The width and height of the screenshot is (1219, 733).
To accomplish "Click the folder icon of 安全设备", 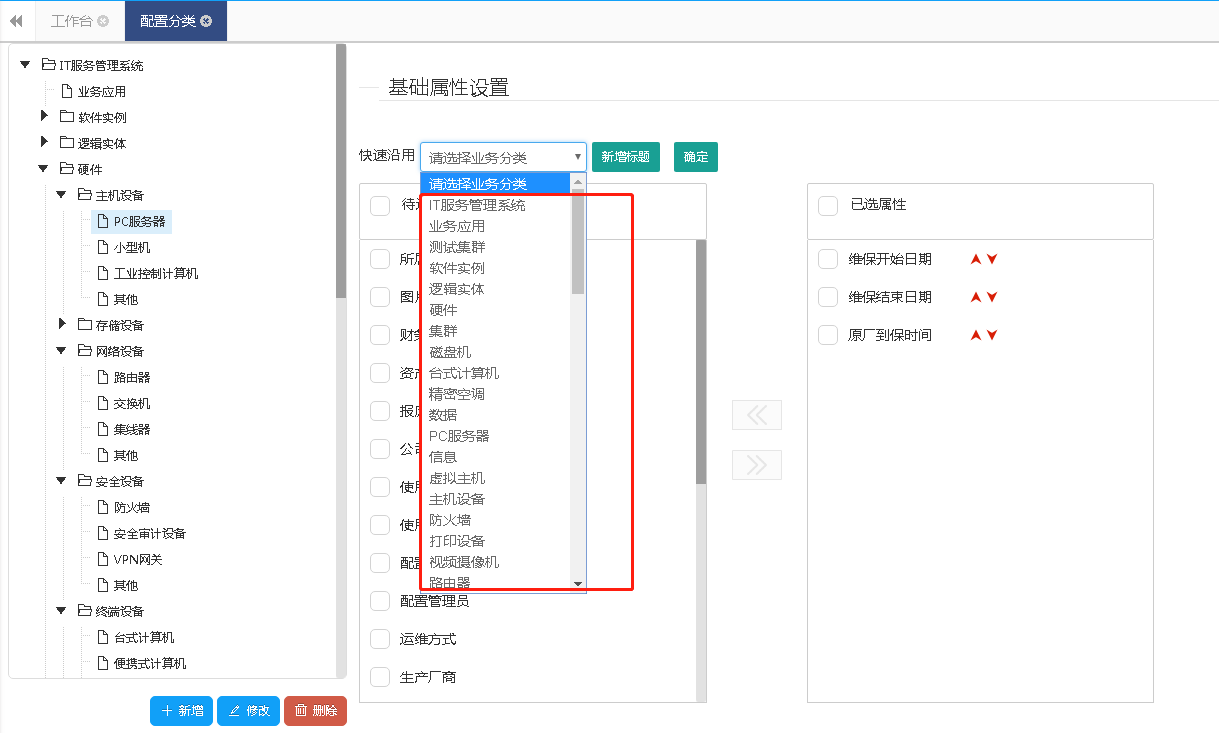I will click(x=85, y=481).
